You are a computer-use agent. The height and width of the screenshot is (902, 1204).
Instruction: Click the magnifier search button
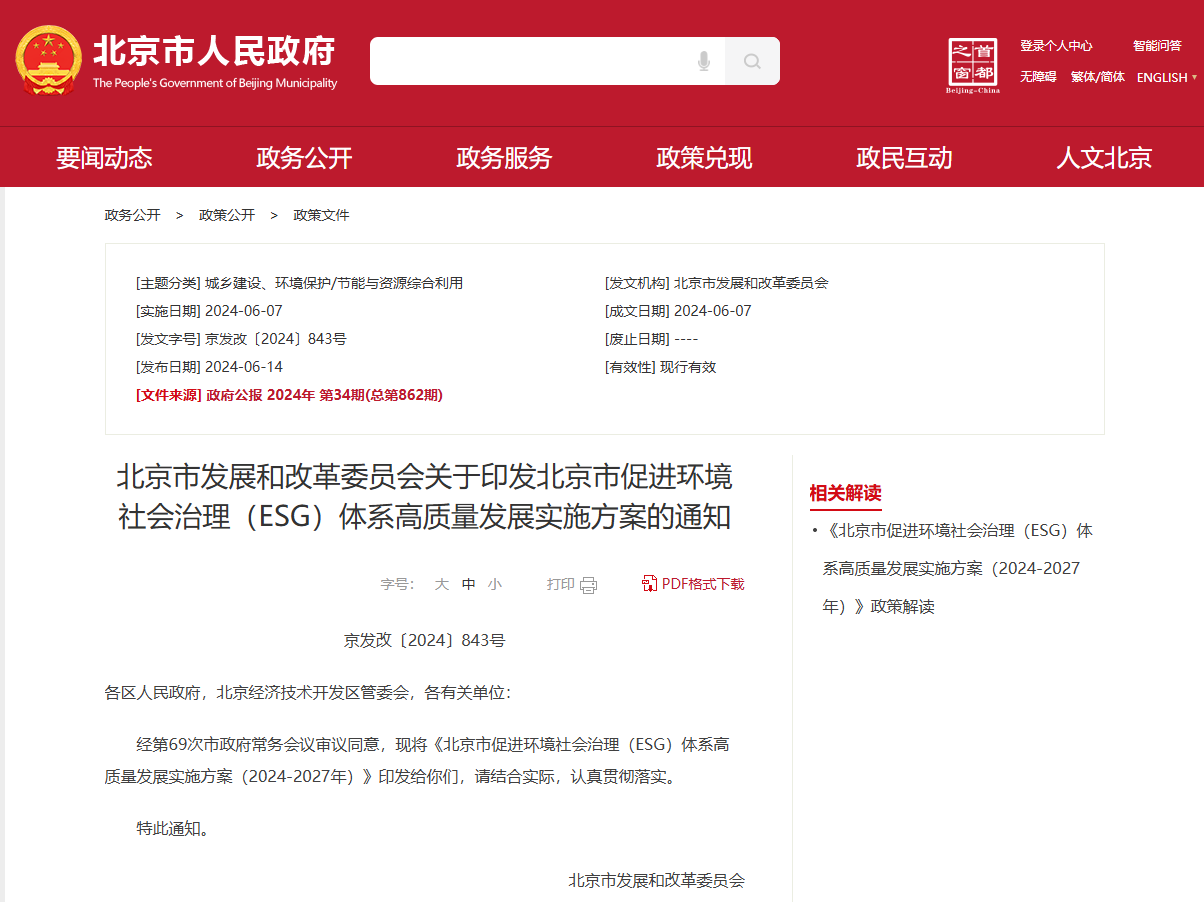tap(752, 62)
